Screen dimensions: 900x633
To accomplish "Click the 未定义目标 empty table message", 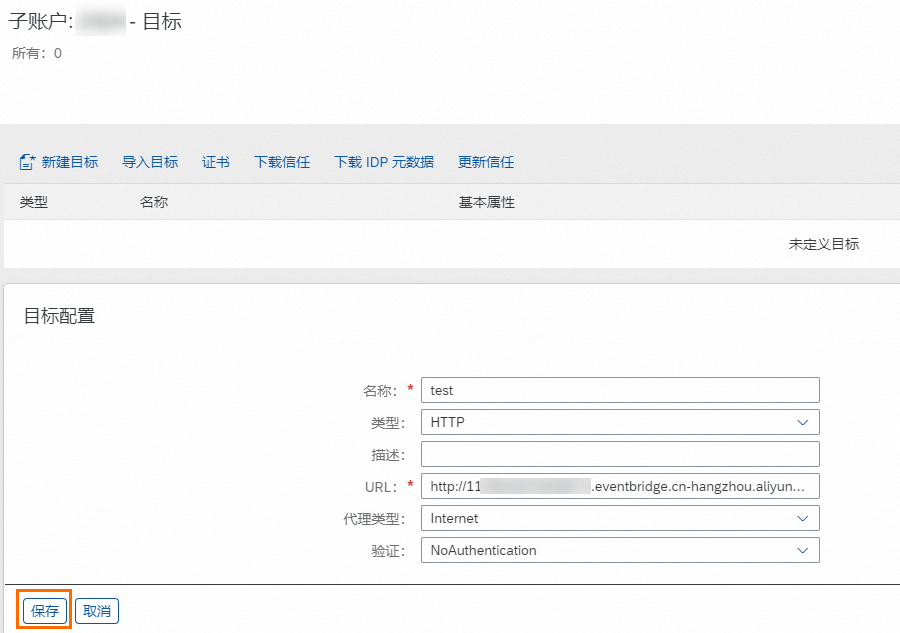I will click(824, 244).
